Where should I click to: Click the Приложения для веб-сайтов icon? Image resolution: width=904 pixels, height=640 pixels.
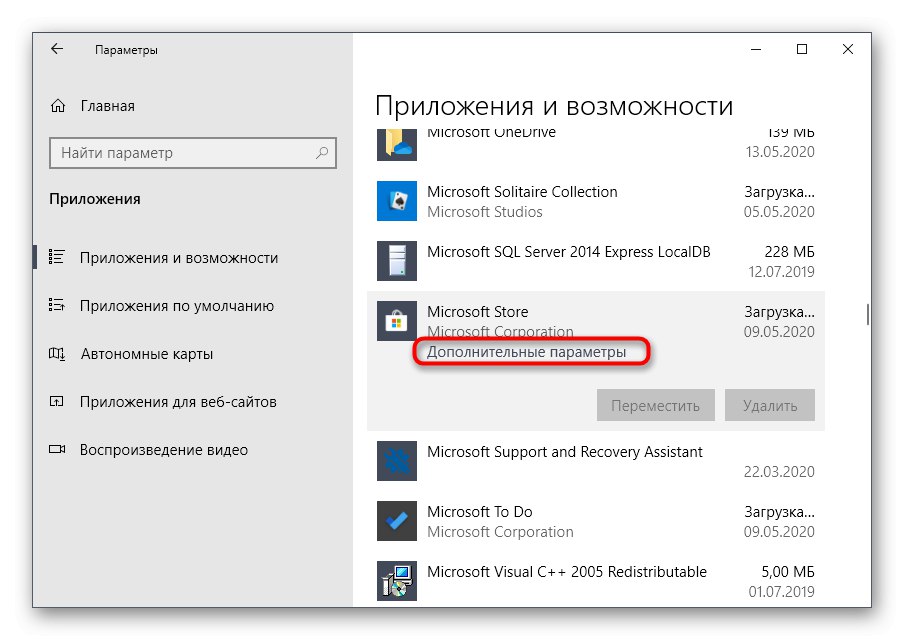(56, 401)
